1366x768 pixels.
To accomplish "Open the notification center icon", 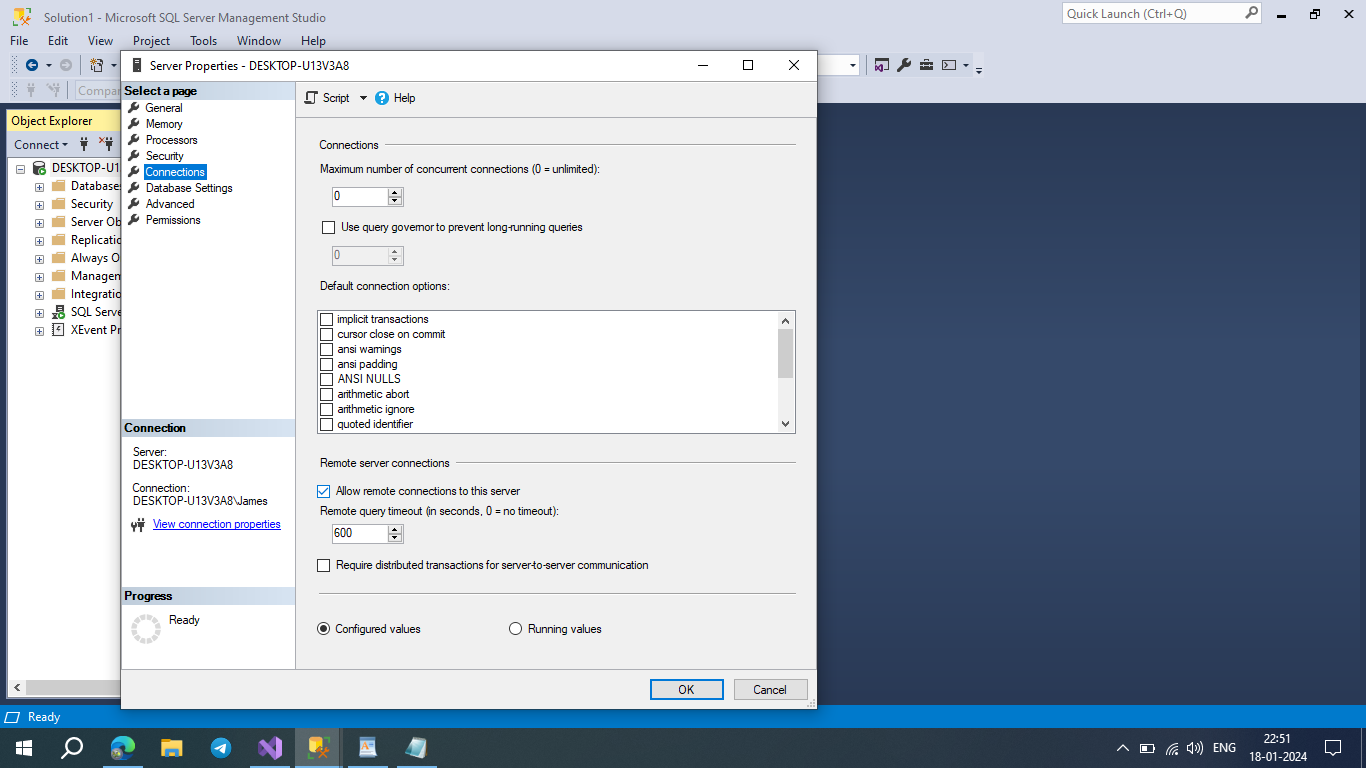I will click(1333, 747).
